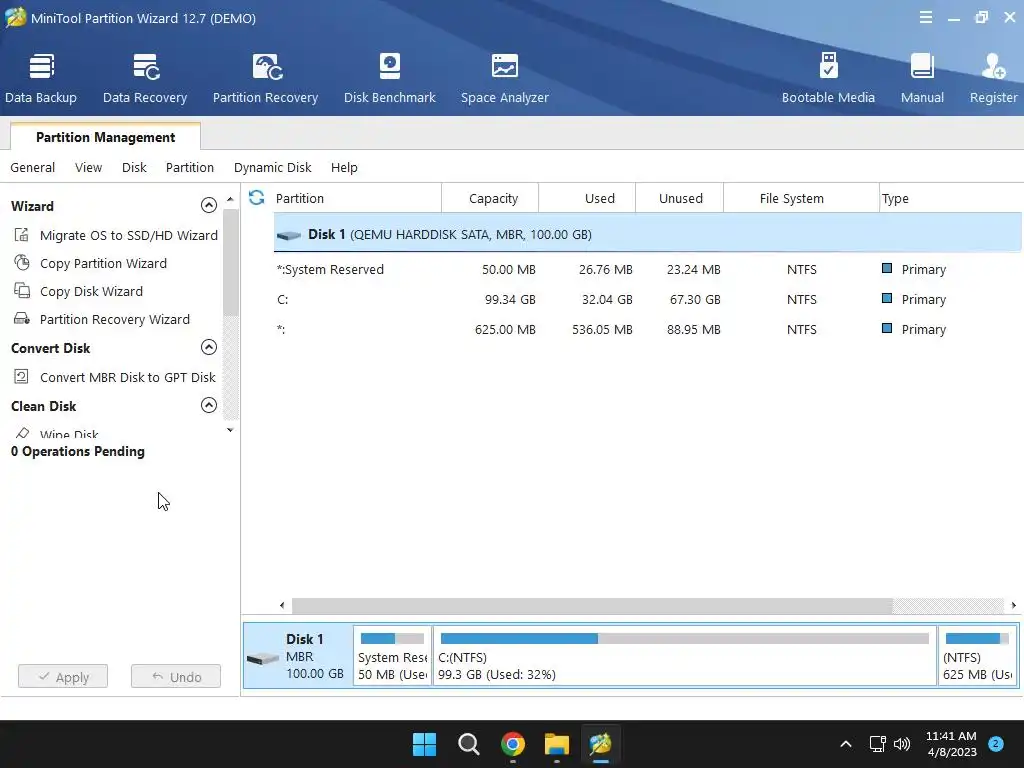Screen dimensions: 1024x768
Task: Click Migrate OS to SSD/HD Wizard icon
Action: click(22, 234)
